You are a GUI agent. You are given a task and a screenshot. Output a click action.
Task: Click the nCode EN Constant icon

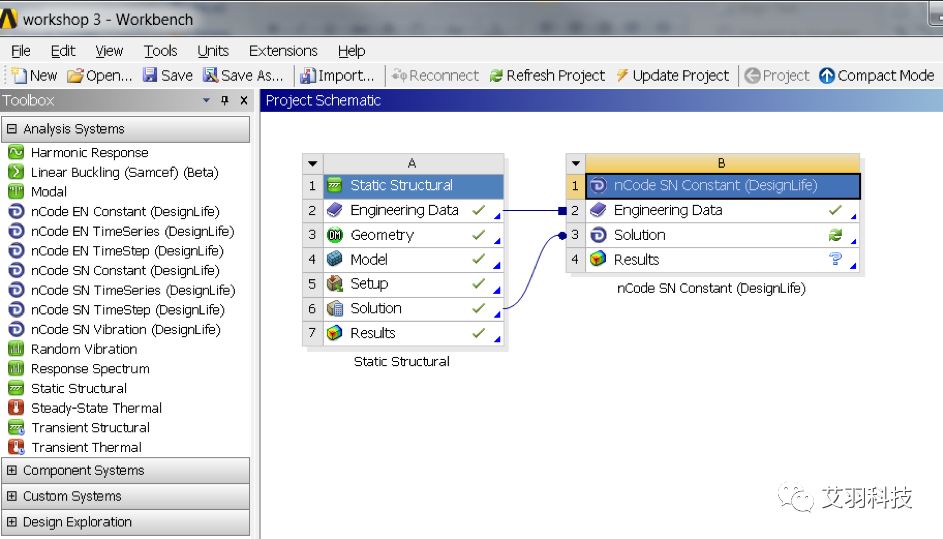tap(16, 211)
